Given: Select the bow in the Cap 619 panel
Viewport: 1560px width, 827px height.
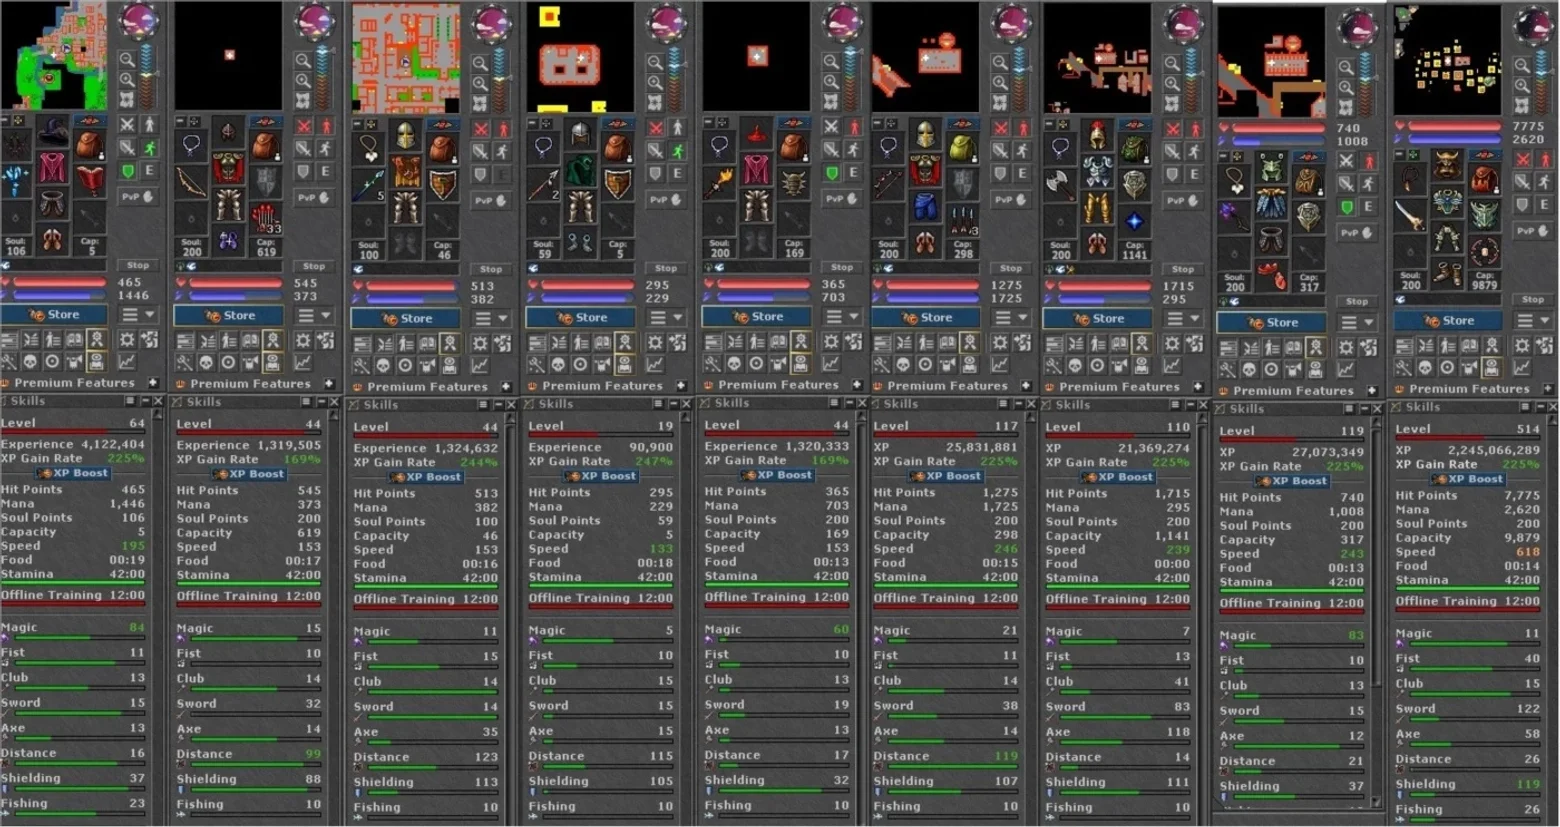Looking at the screenshot, I should [191, 181].
